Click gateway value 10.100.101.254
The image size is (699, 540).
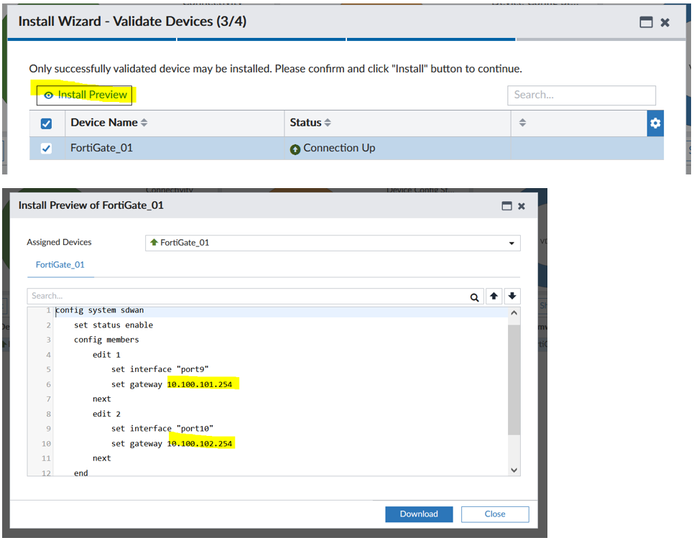[200, 384]
